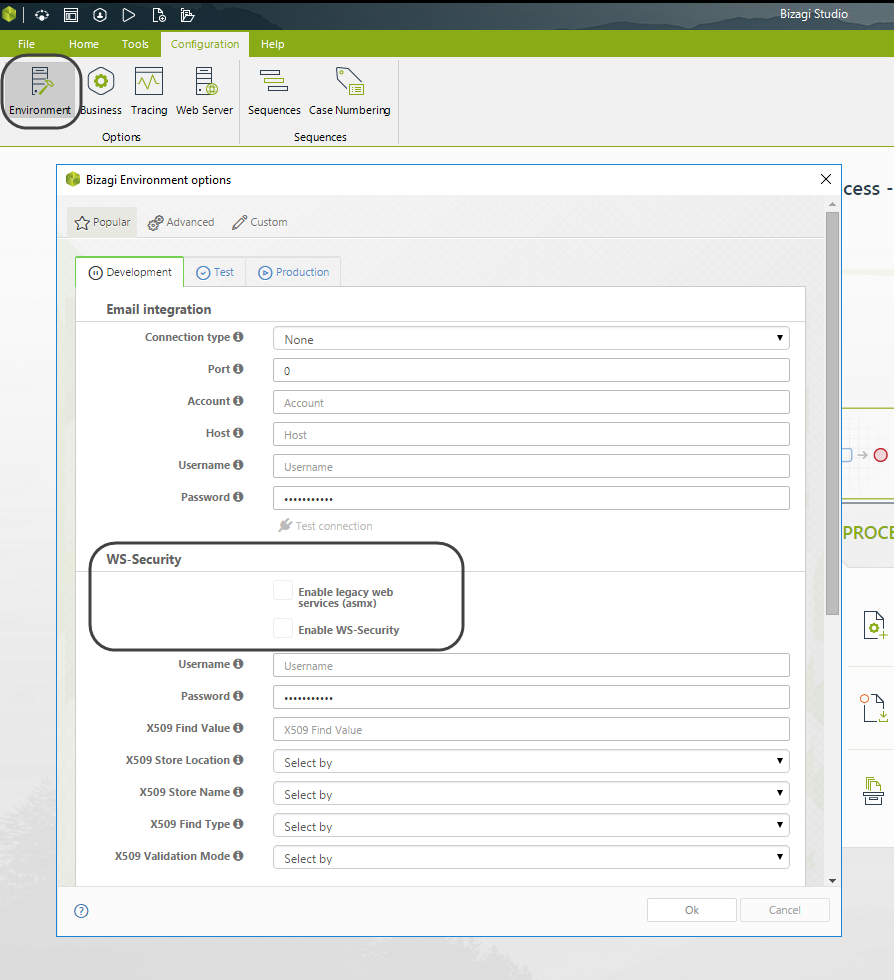The image size is (894, 980).
Task: Click info icon next to Port
Action: click(238, 369)
